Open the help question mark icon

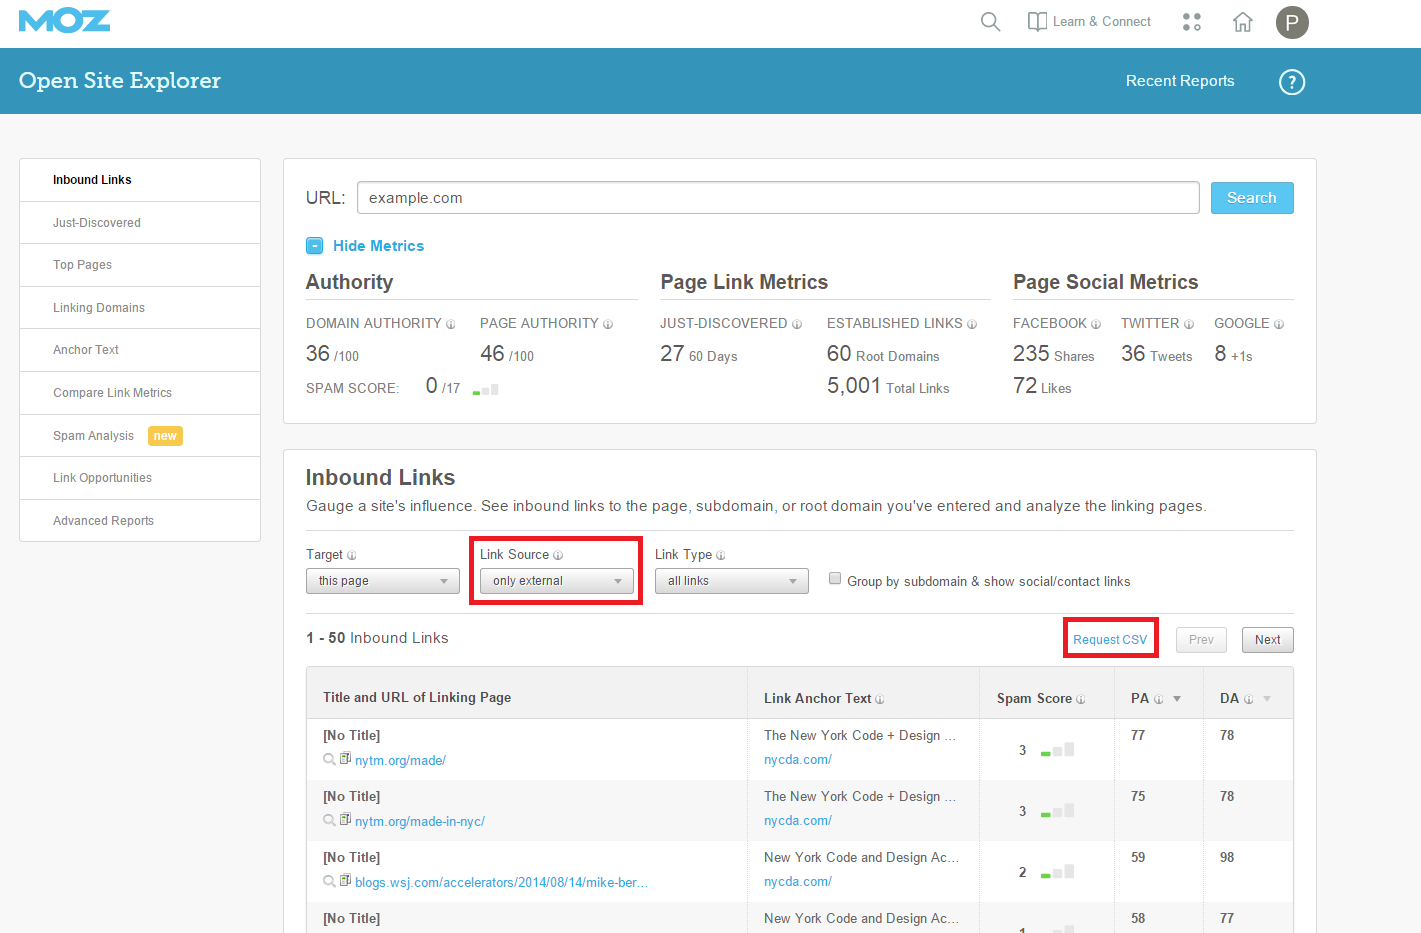(1292, 82)
